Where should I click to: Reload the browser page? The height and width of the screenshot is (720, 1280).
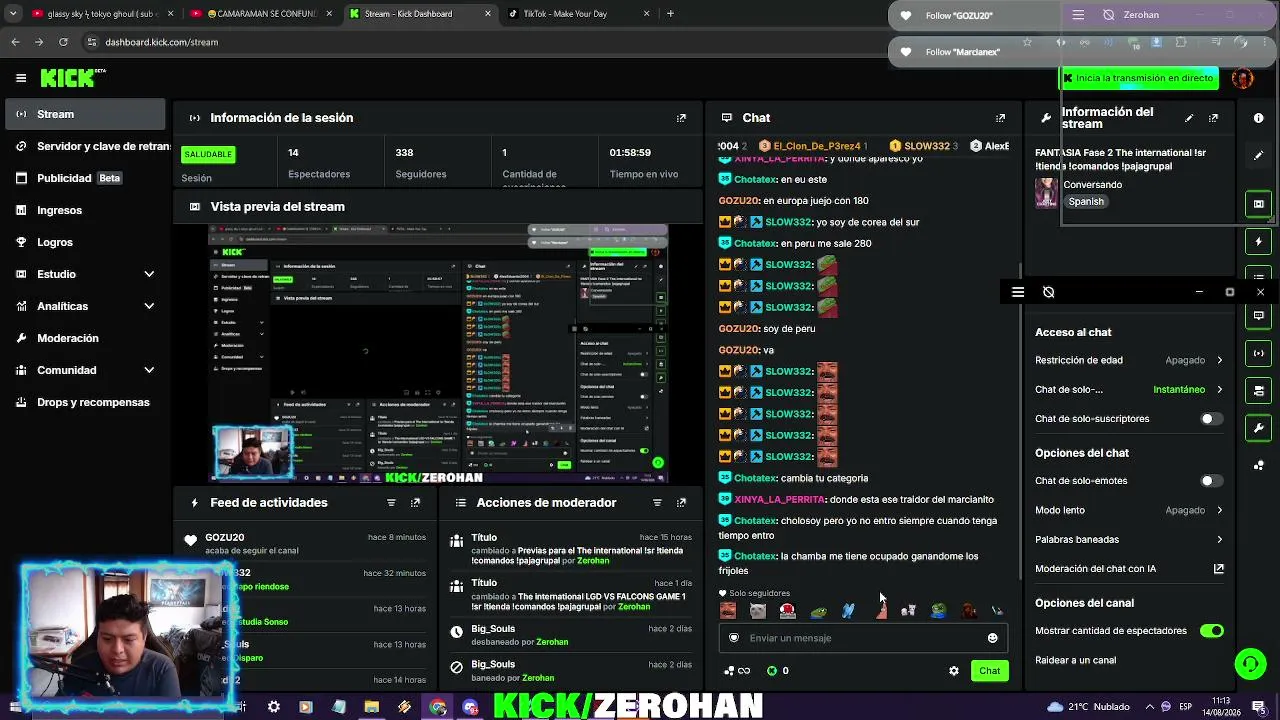point(63,42)
